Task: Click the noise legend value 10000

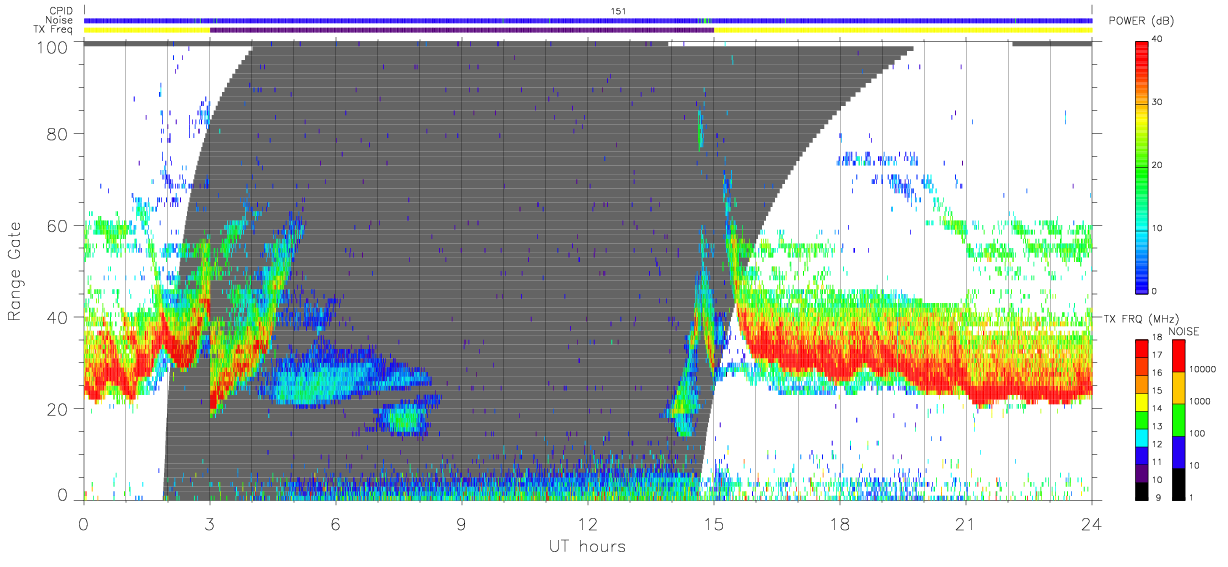Action: click(1203, 369)
